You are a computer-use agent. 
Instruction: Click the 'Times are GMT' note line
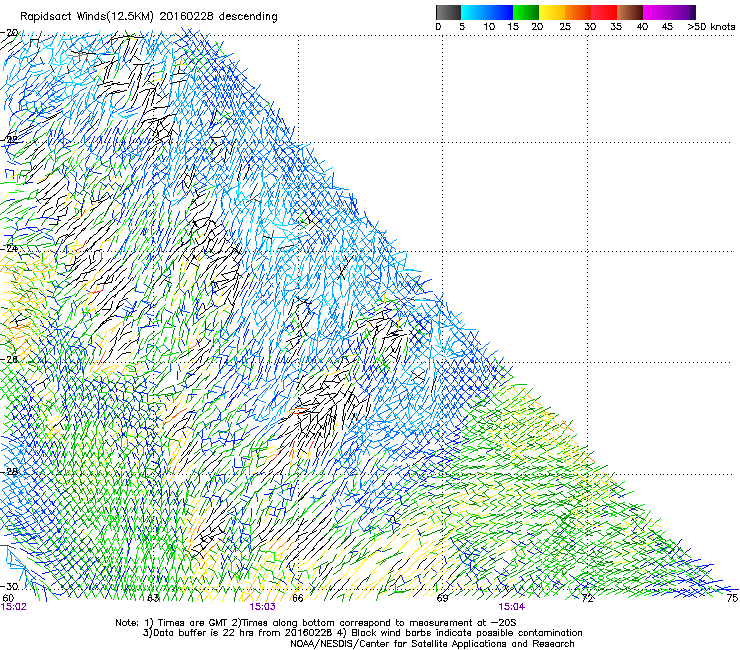pyautogui.click(x=316, y=623)
